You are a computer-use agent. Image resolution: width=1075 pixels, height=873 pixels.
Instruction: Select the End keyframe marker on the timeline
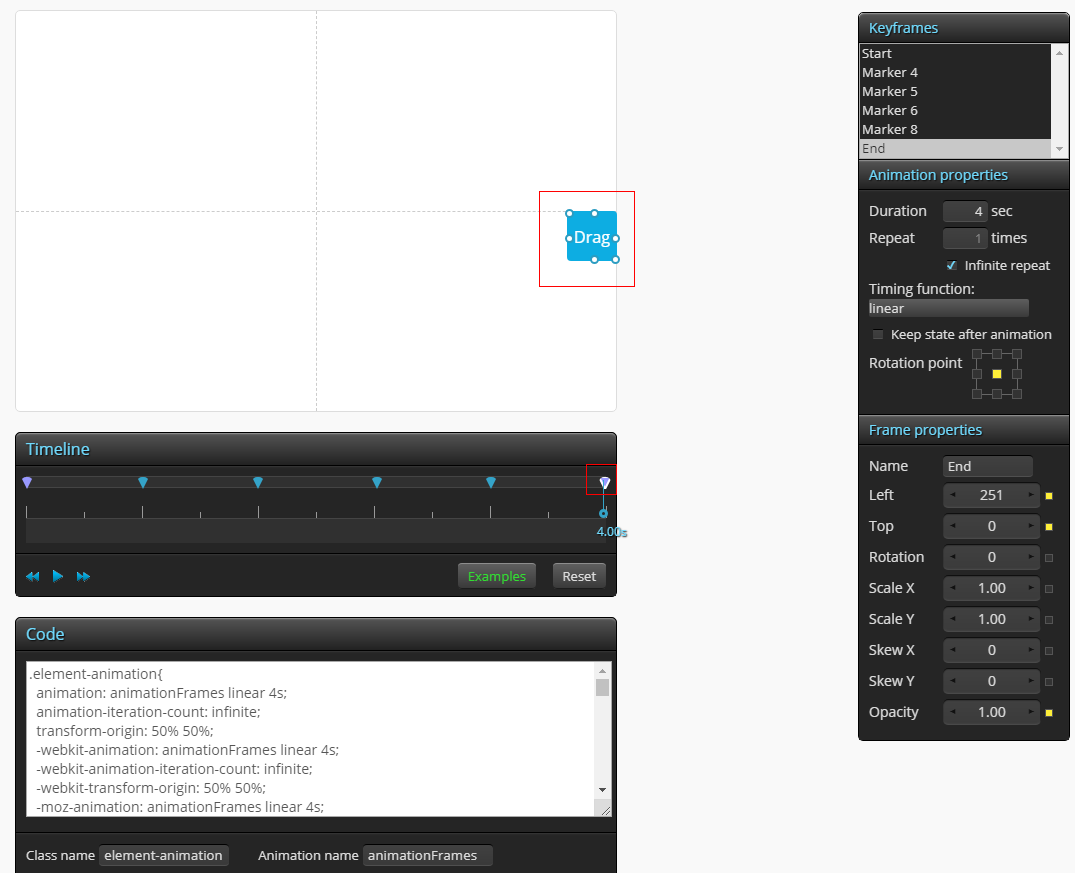[x=602, y=481]
